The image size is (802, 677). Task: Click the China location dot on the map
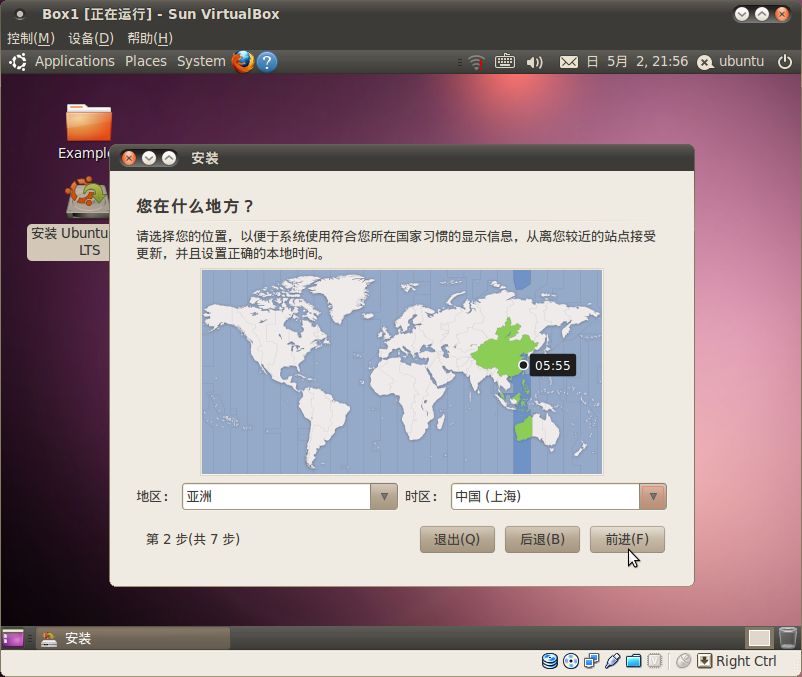click(x=523, y=365)
